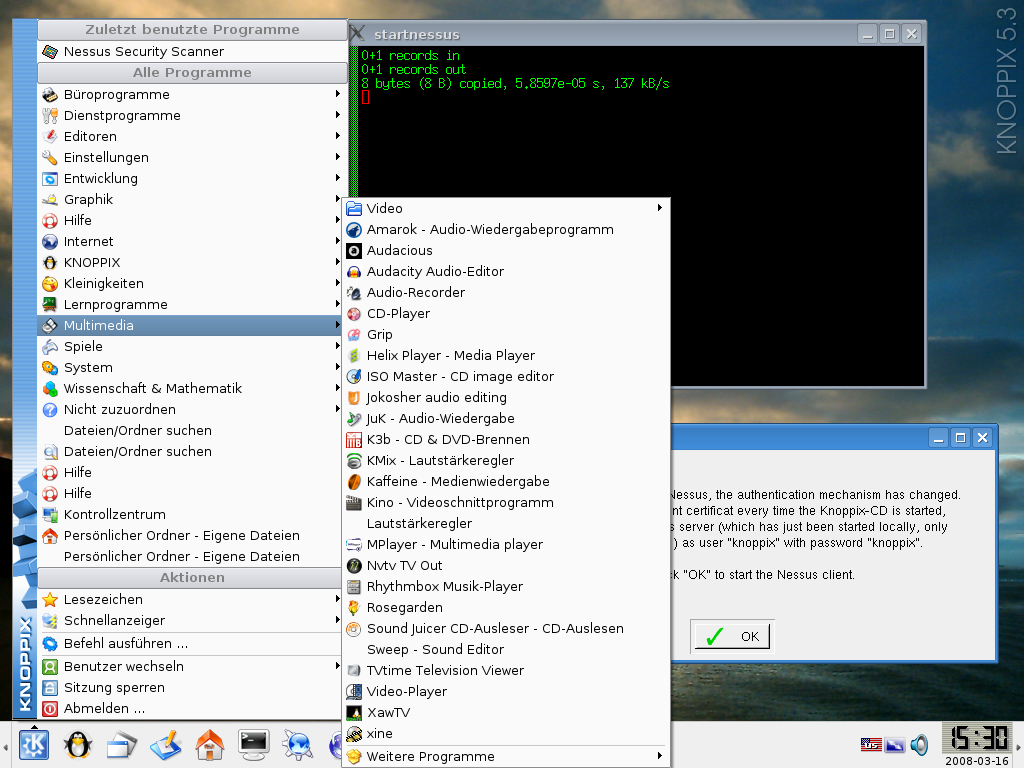Open JuK - Audio-Wiedergabe
This screenshot has height=768, width=1024.
pyautogui.click(x=506, y=418)
